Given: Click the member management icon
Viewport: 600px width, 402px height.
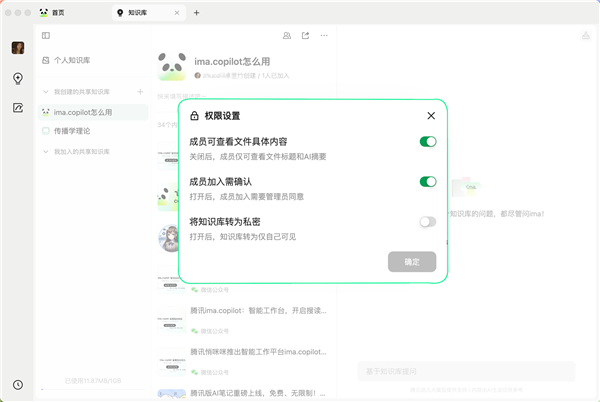Looking at the screenshot, I should (x=287, y=35).
